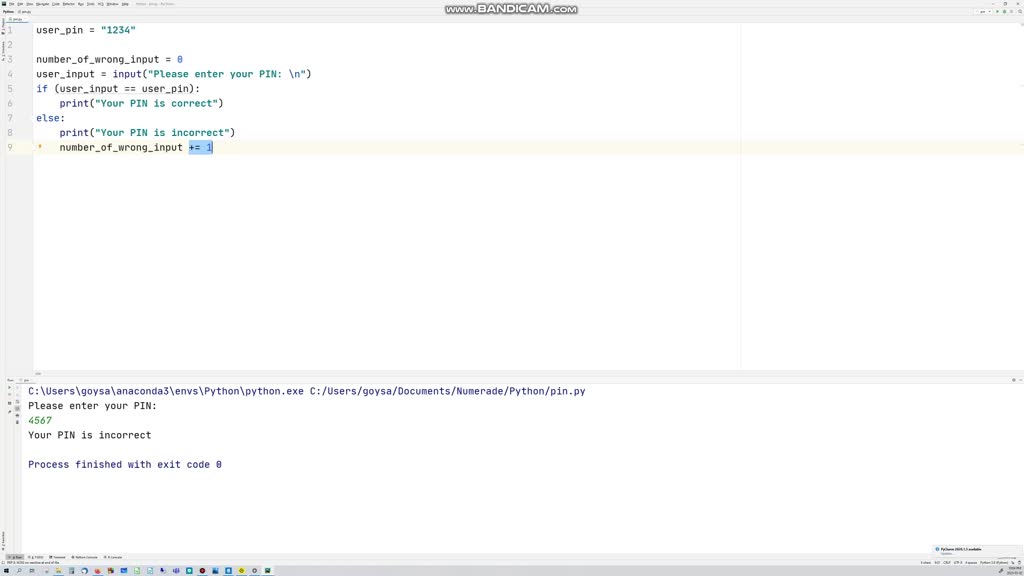The width and height of the screenshot is (1024, 576).
Task: Open the Terminal tool window tab
Action: 57,557
